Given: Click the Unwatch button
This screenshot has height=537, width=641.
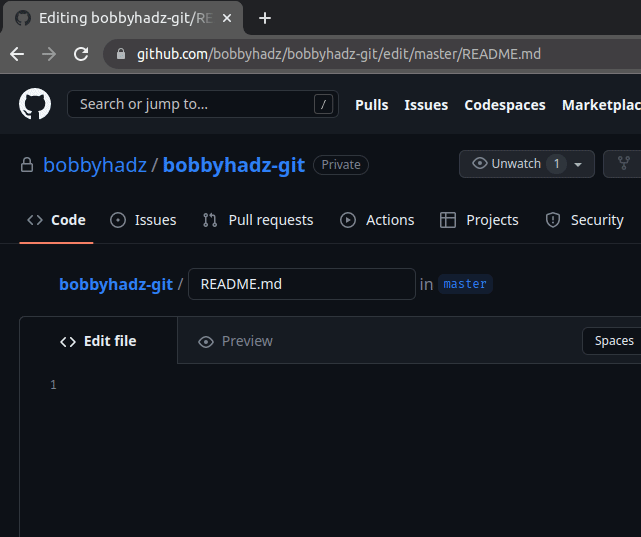Looking at the screenshot, I should click(x=527, y=164).
